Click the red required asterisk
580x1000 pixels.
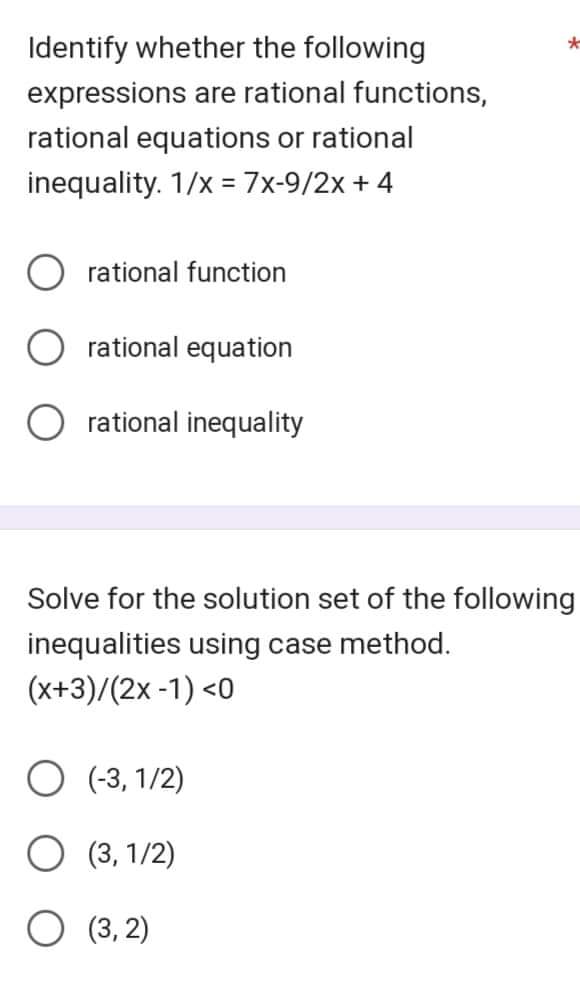point(573,44)
